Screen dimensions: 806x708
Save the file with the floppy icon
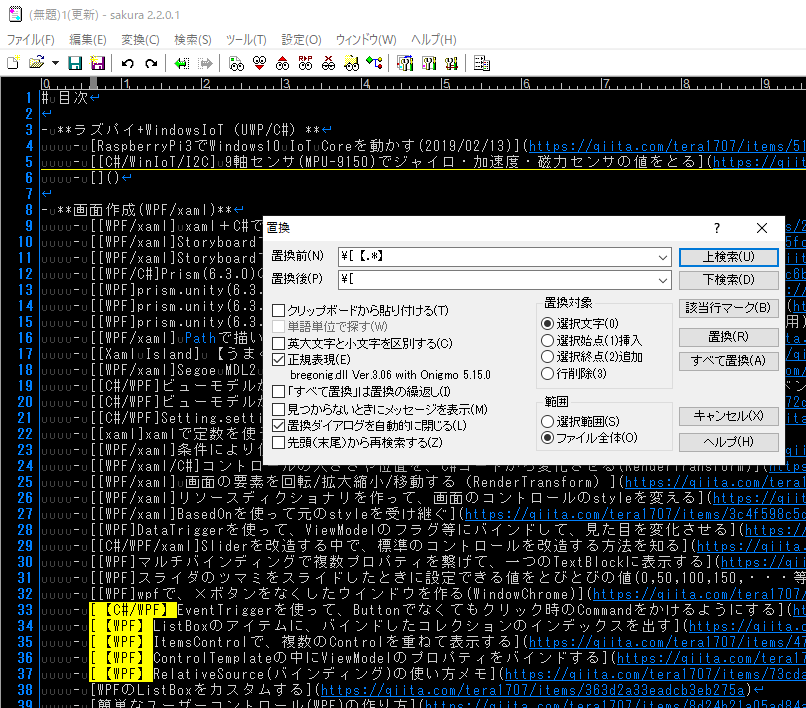click(x=75, y=63)
